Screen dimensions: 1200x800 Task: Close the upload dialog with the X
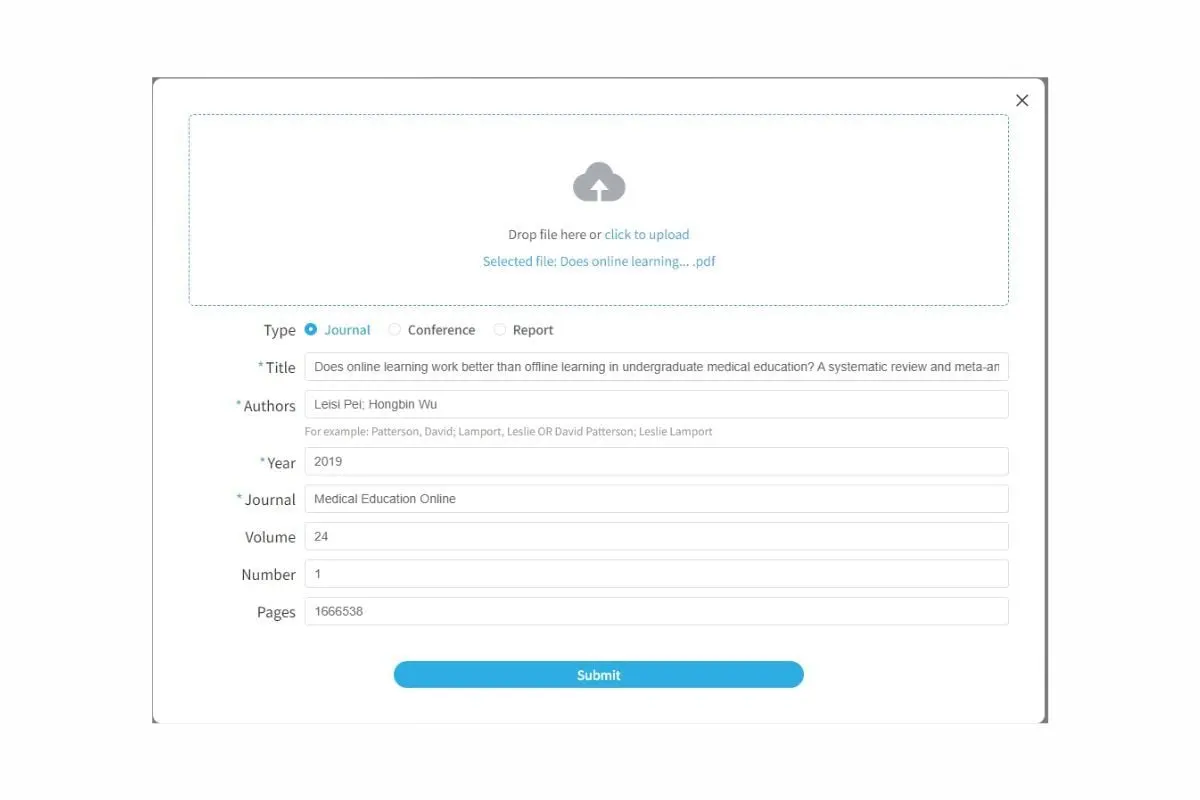tap(1022, 100)
